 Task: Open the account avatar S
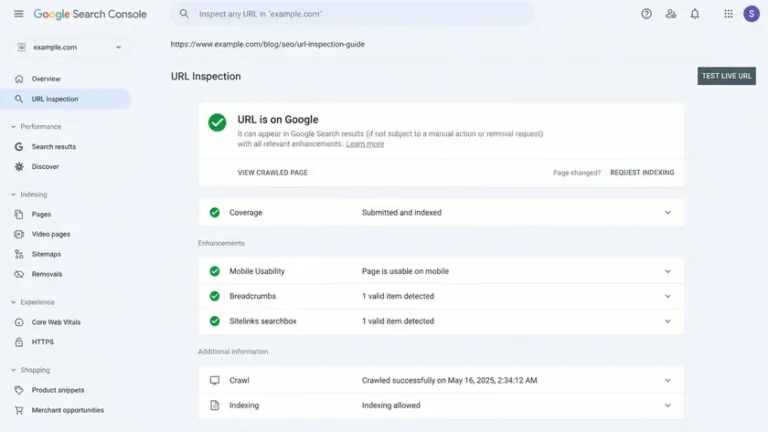[751, 14]
